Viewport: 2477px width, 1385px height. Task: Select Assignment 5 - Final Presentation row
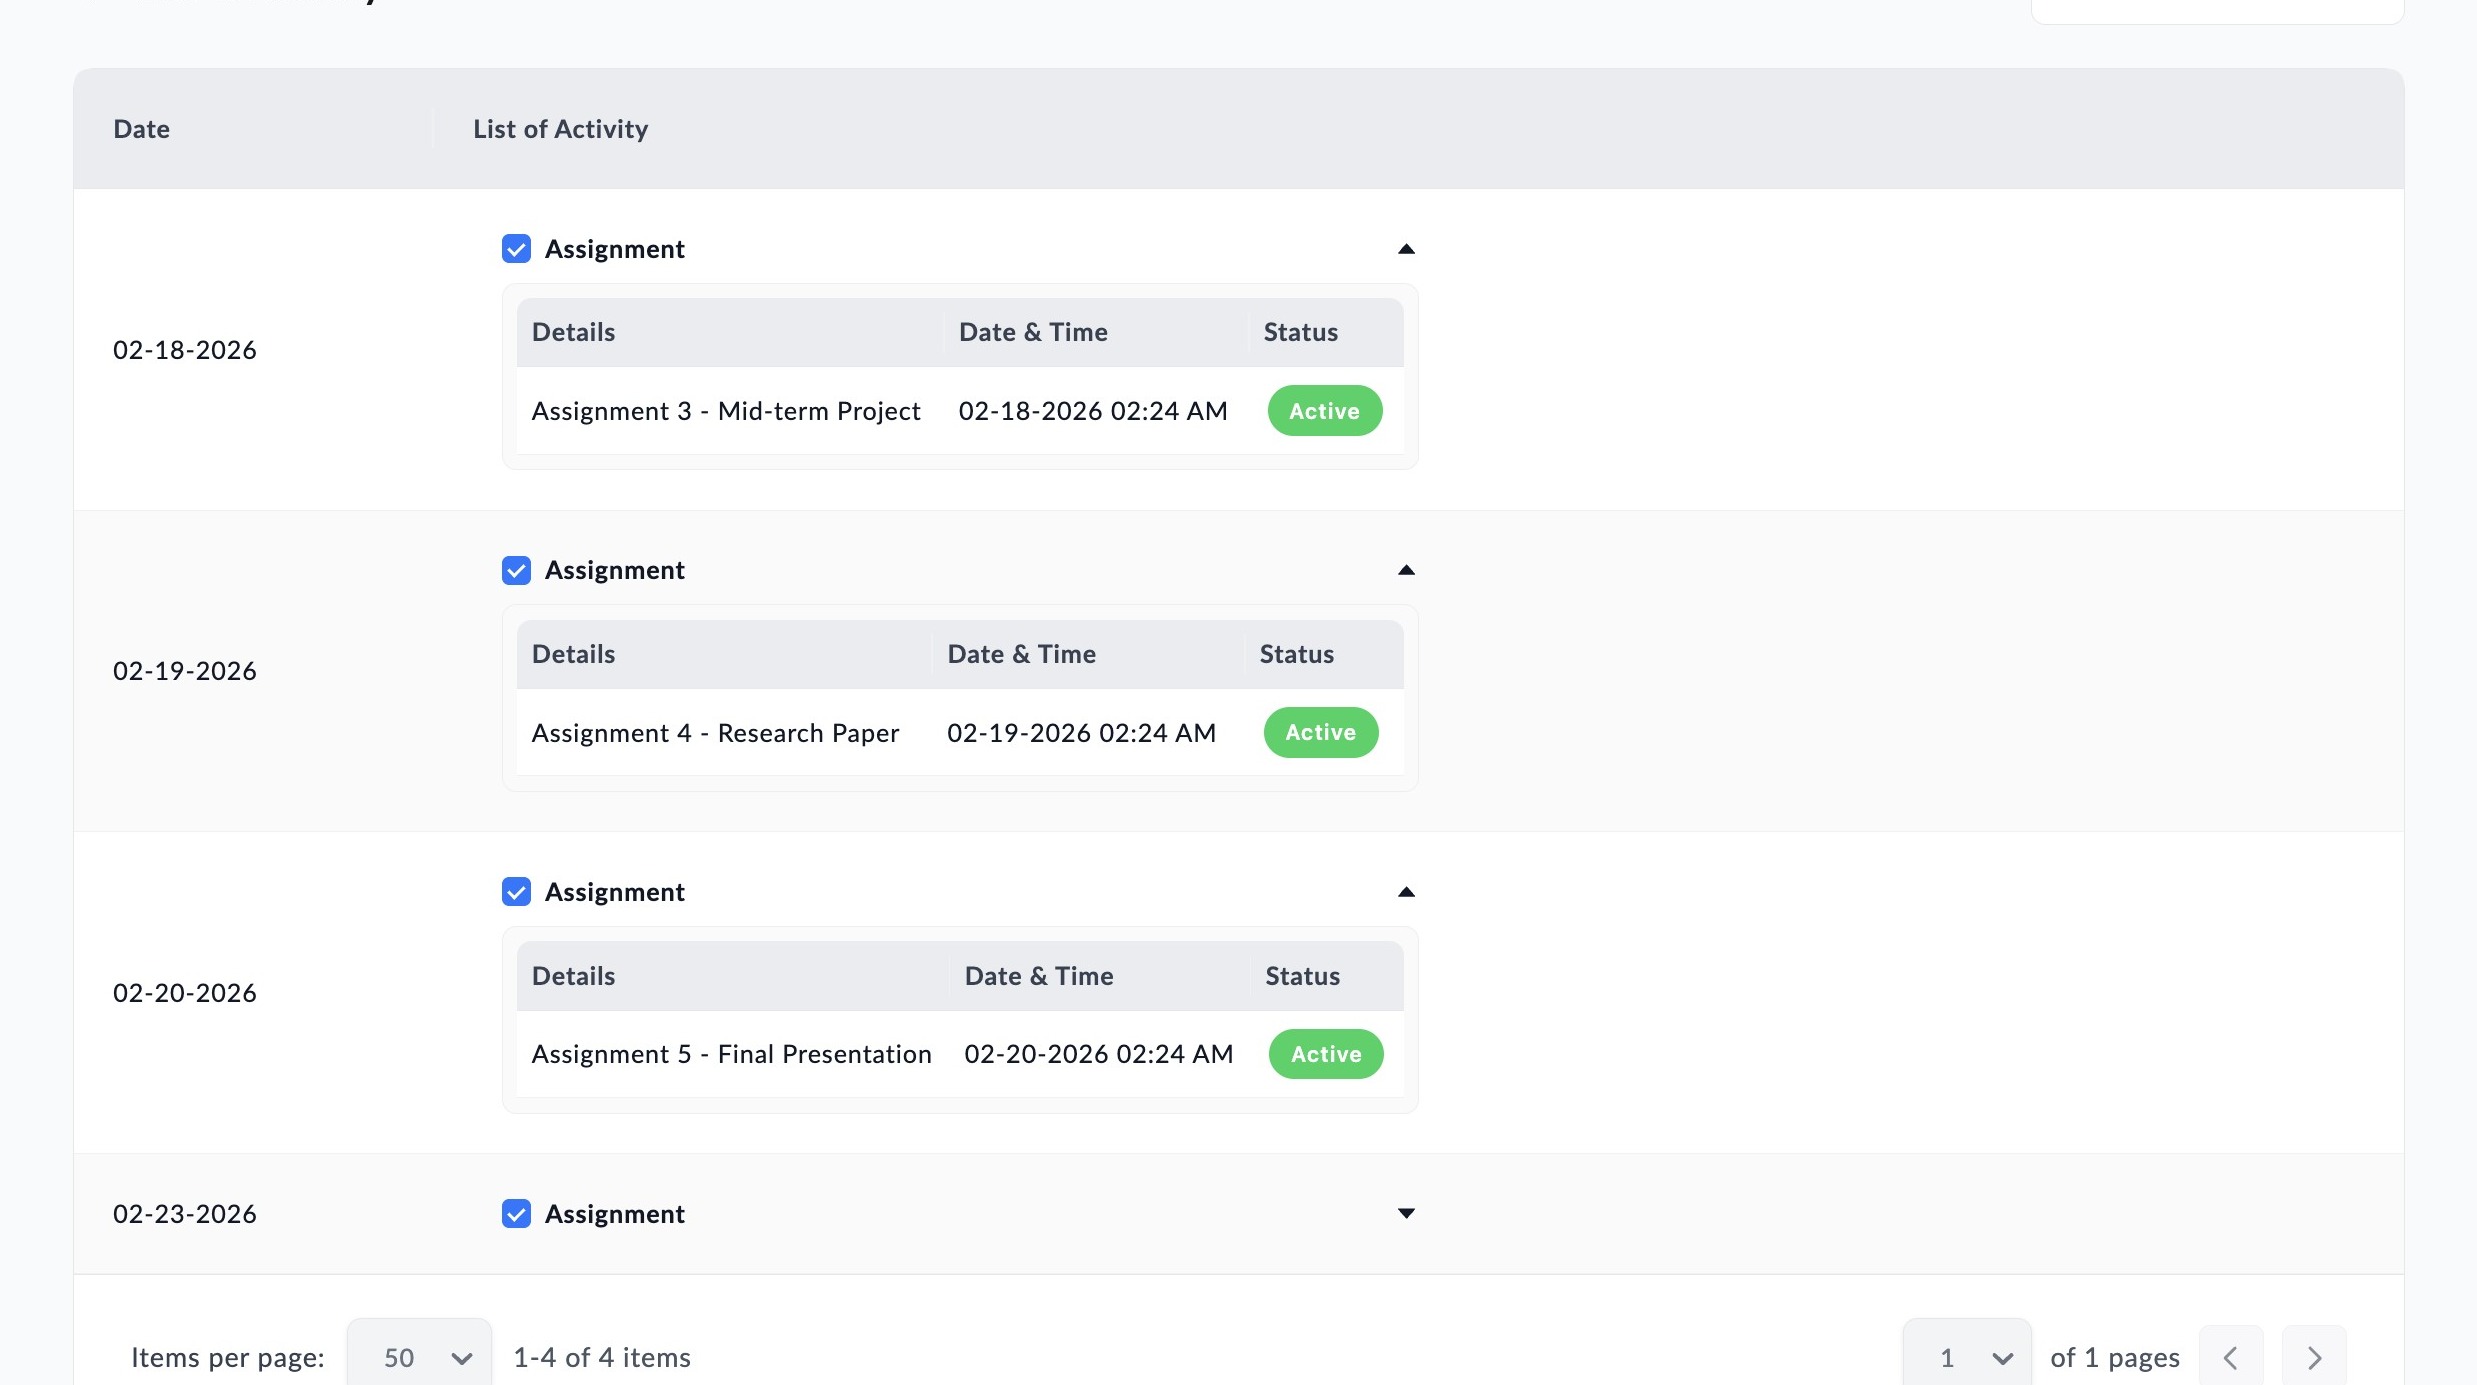click(960, 1054)
